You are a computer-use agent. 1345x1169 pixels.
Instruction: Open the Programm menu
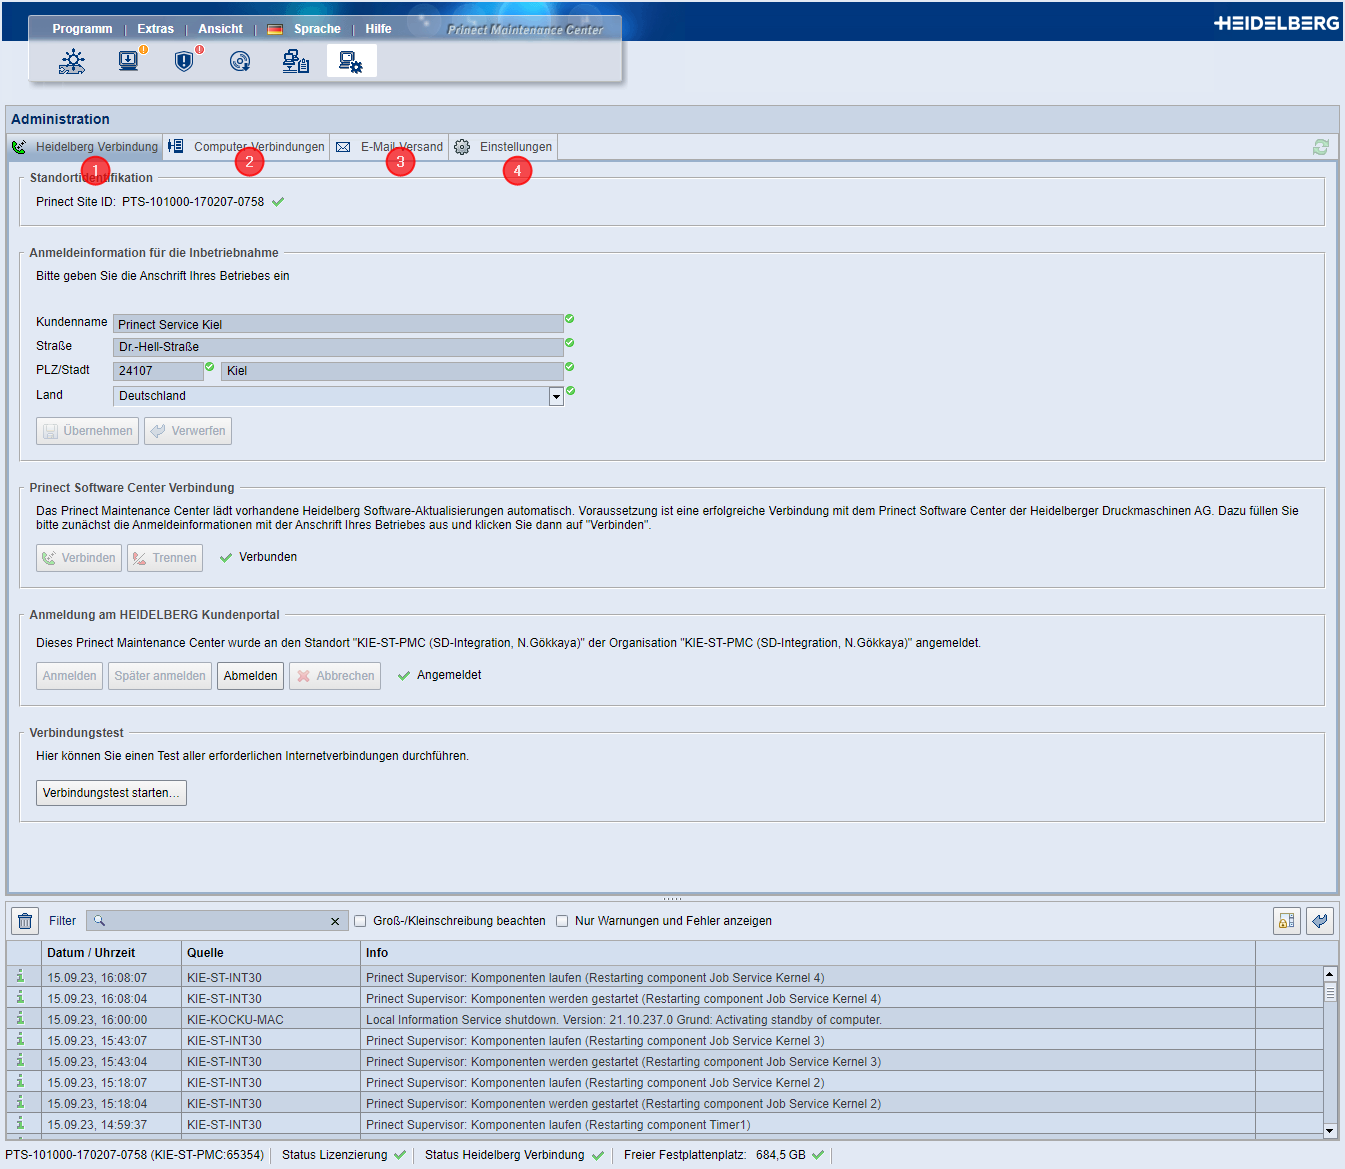coord(82,29)
